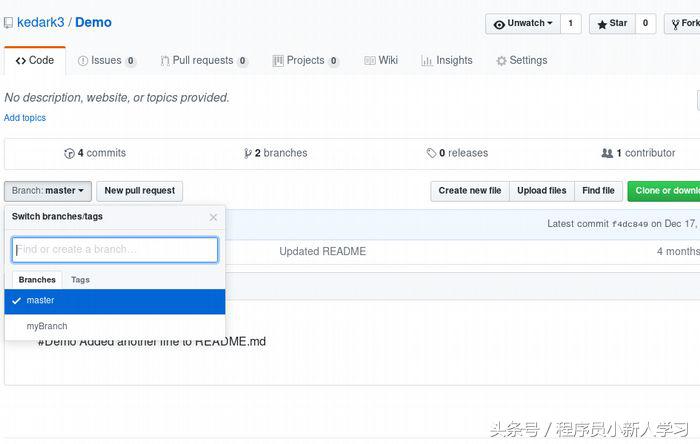Open the Insights tab

pyautogui.click(x=446, y=60)
